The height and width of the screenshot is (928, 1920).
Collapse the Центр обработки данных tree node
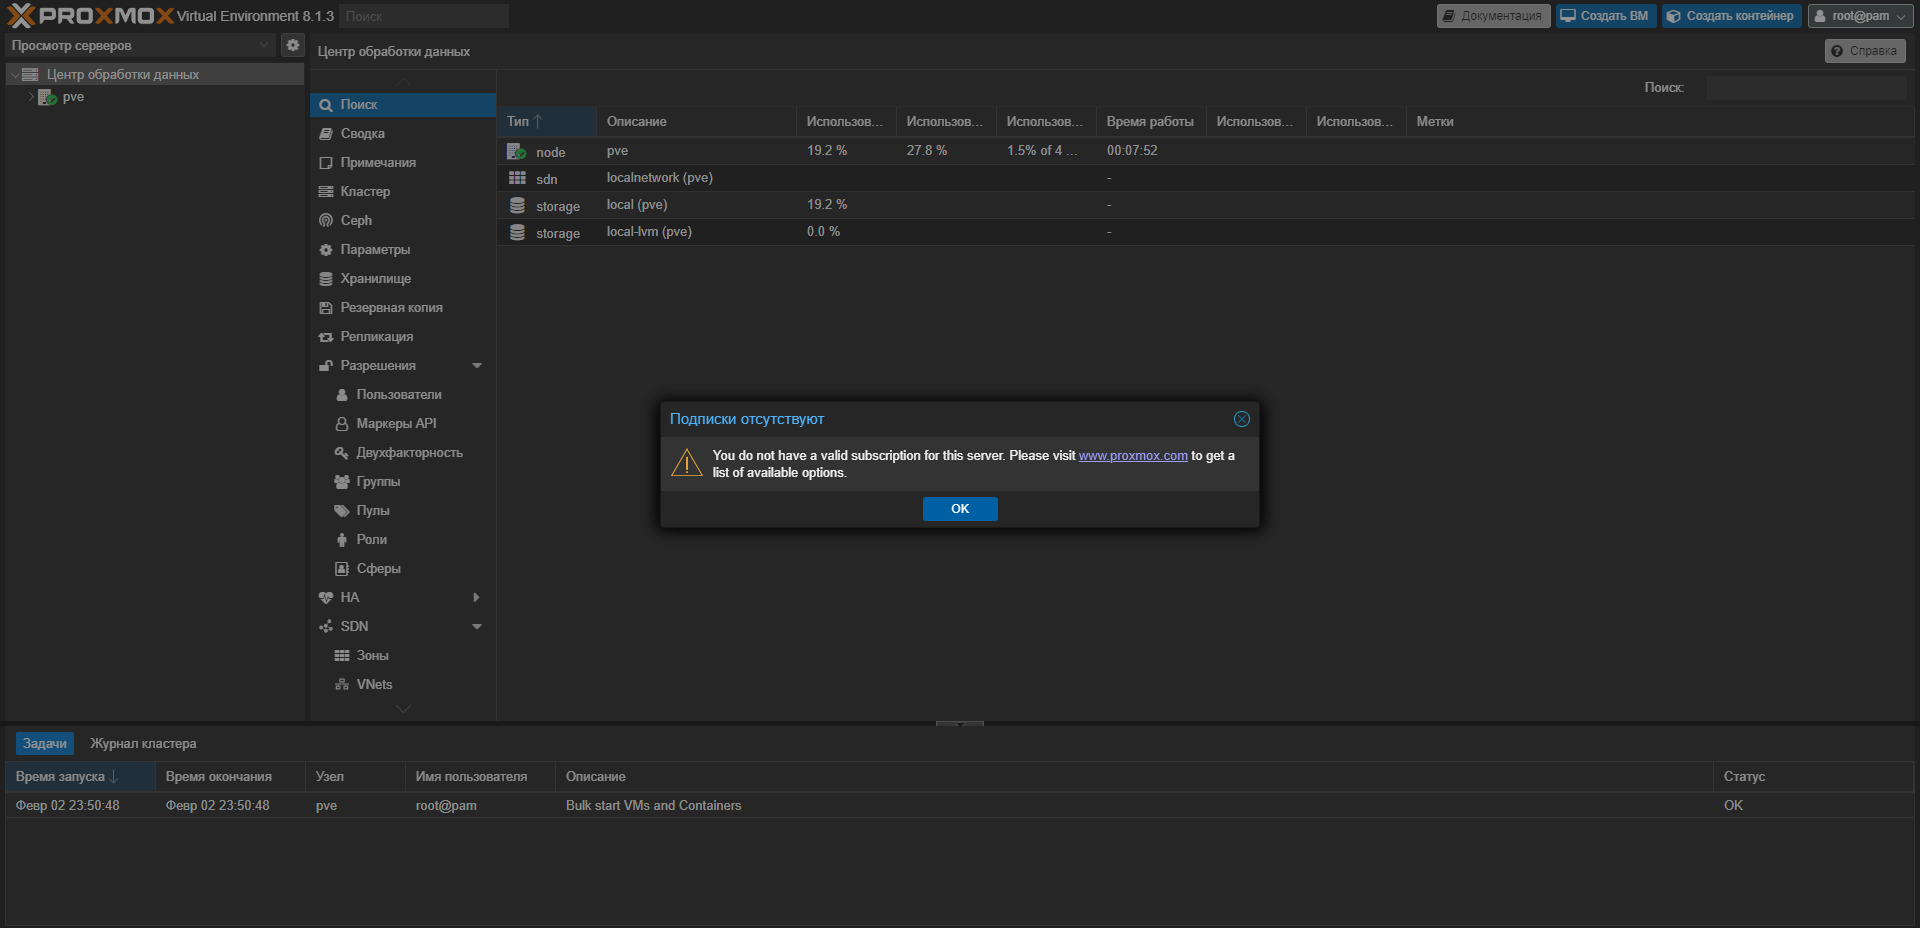[x=14, y=74]
